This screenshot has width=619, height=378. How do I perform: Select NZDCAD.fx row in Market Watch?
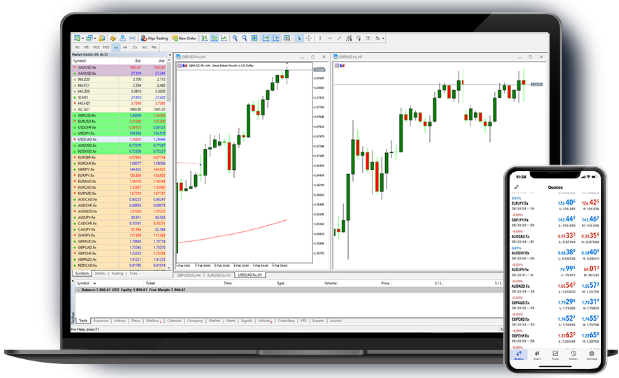pos(119,266)
